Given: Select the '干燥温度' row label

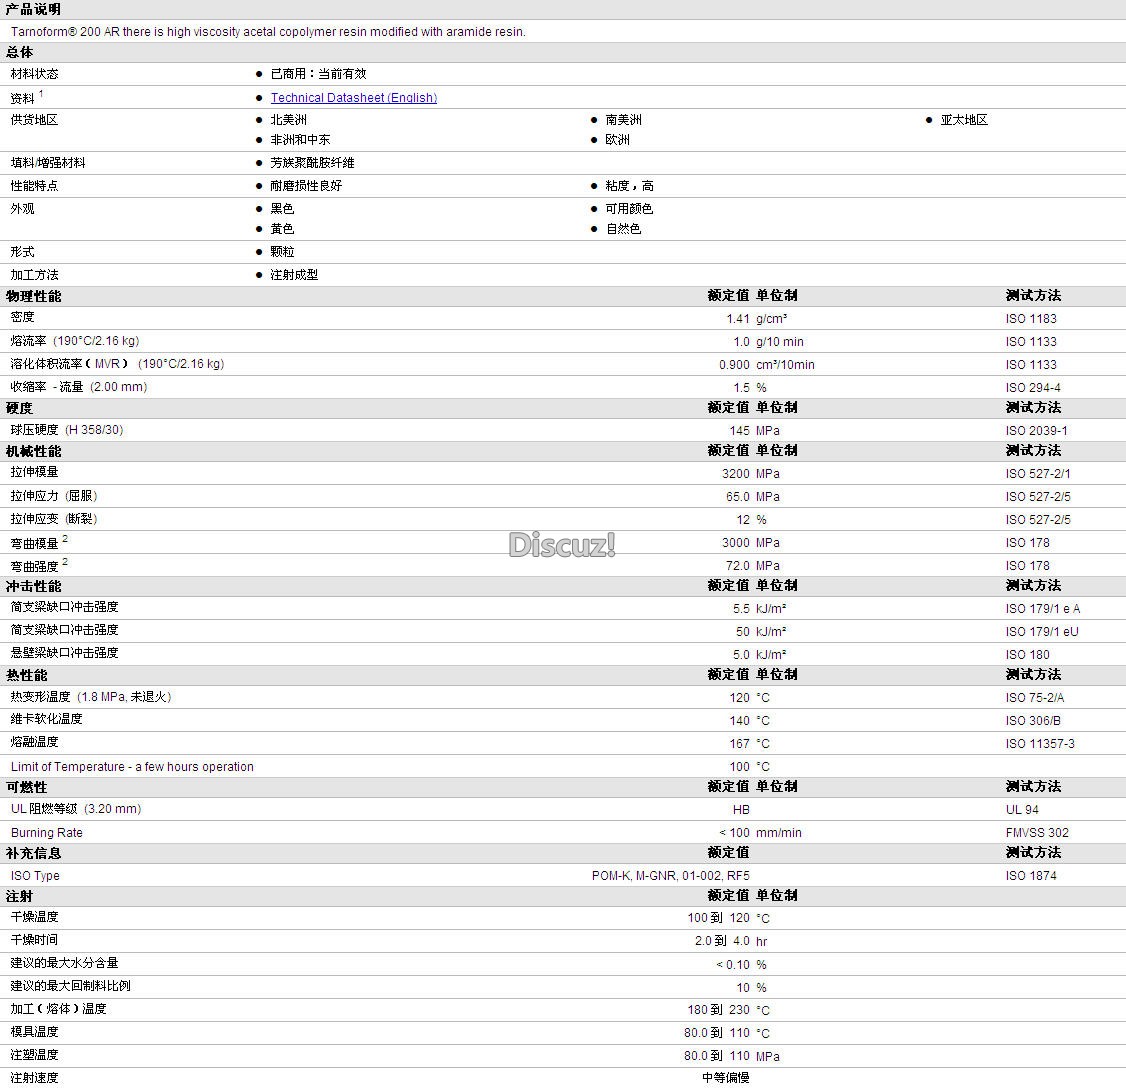Looking at the screenshot, I should pyautogui.click(x=34, y=917).
